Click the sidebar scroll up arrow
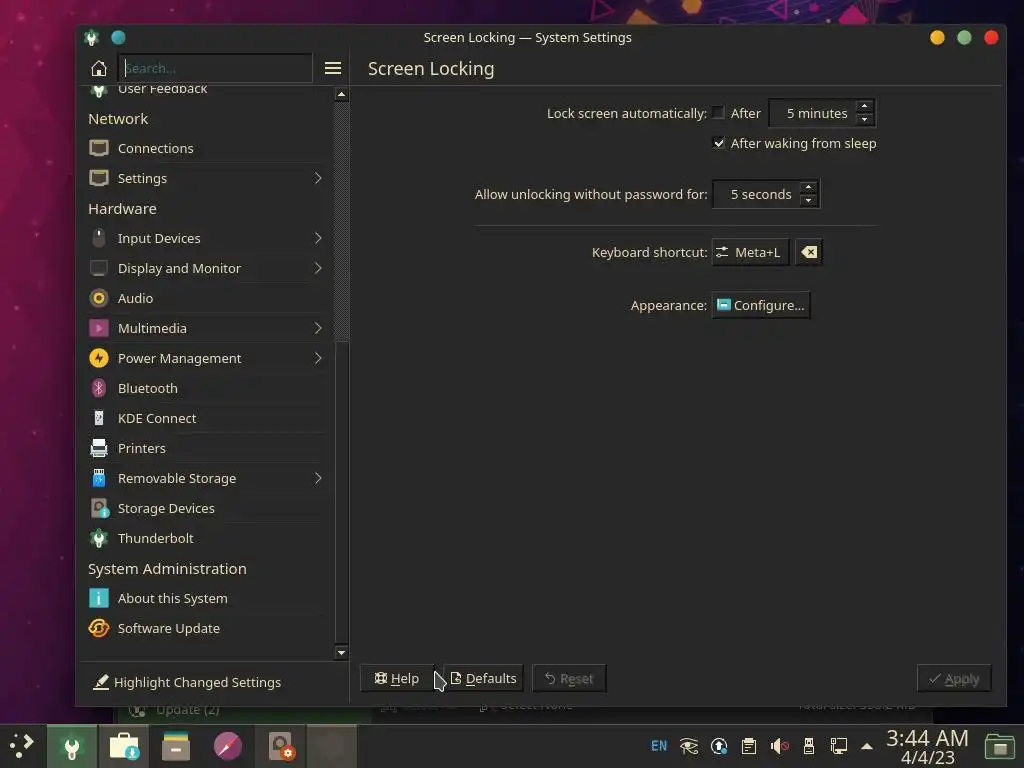 [342, 95]
